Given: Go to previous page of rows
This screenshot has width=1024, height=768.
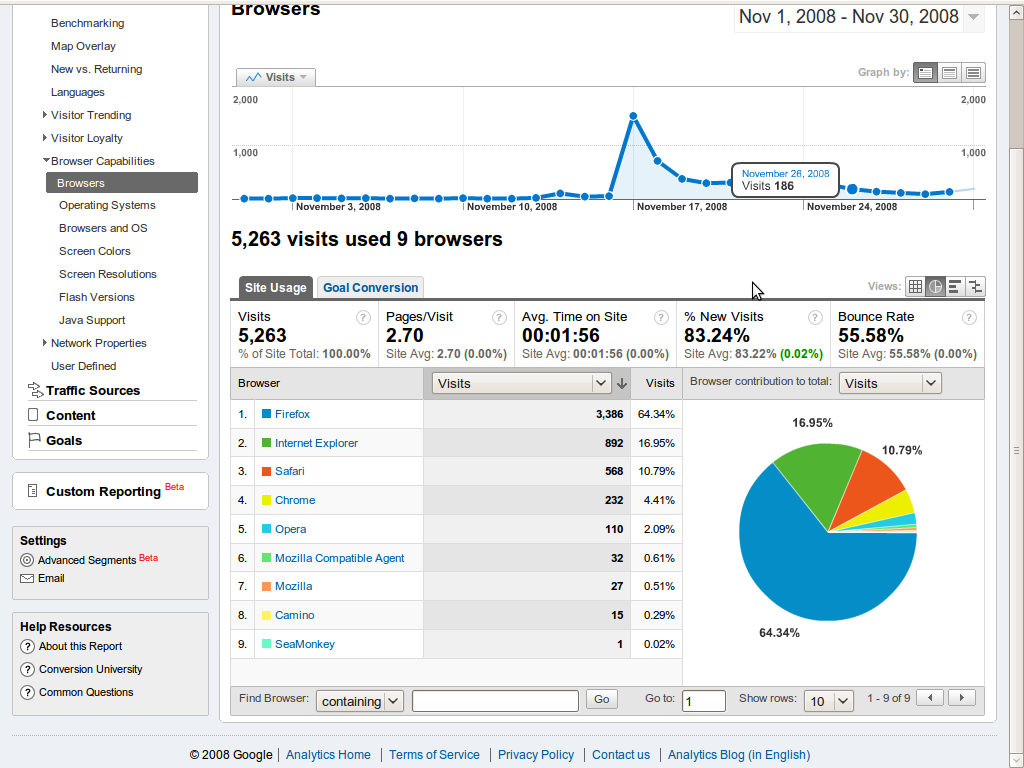Looking at the screenshot, I should [930, 697].
